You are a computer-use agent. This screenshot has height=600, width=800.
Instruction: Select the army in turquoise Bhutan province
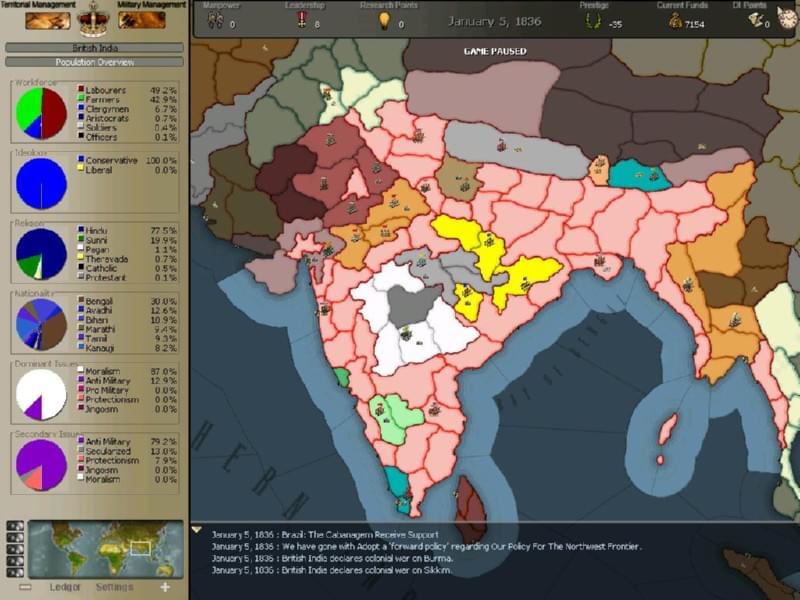pyautogui.click(x=654, y=176)
